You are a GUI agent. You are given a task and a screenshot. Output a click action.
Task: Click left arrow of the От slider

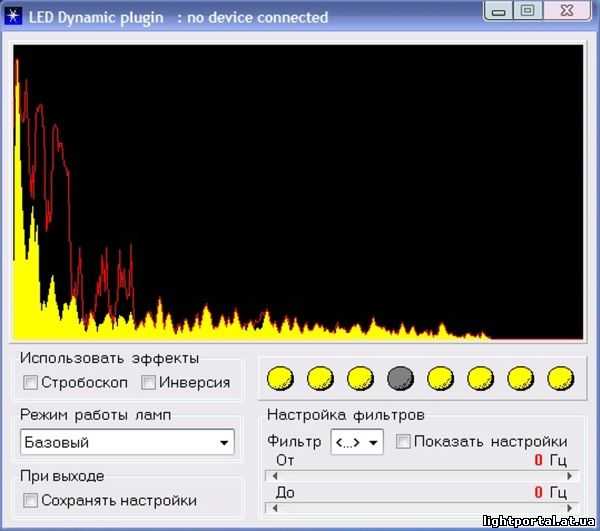coord(275,476)
